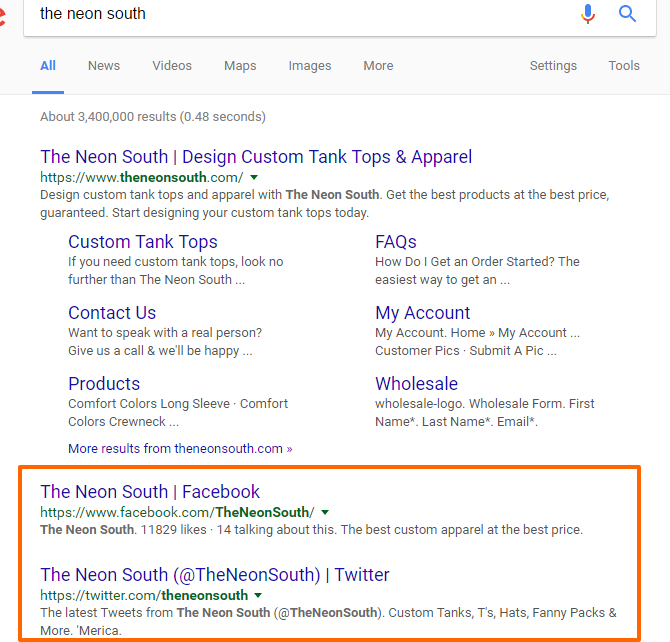The image size is (670, 642).
Task: Expand dropdown arrow next to theneonsouth.com URL
Action: tap(254, 177)
